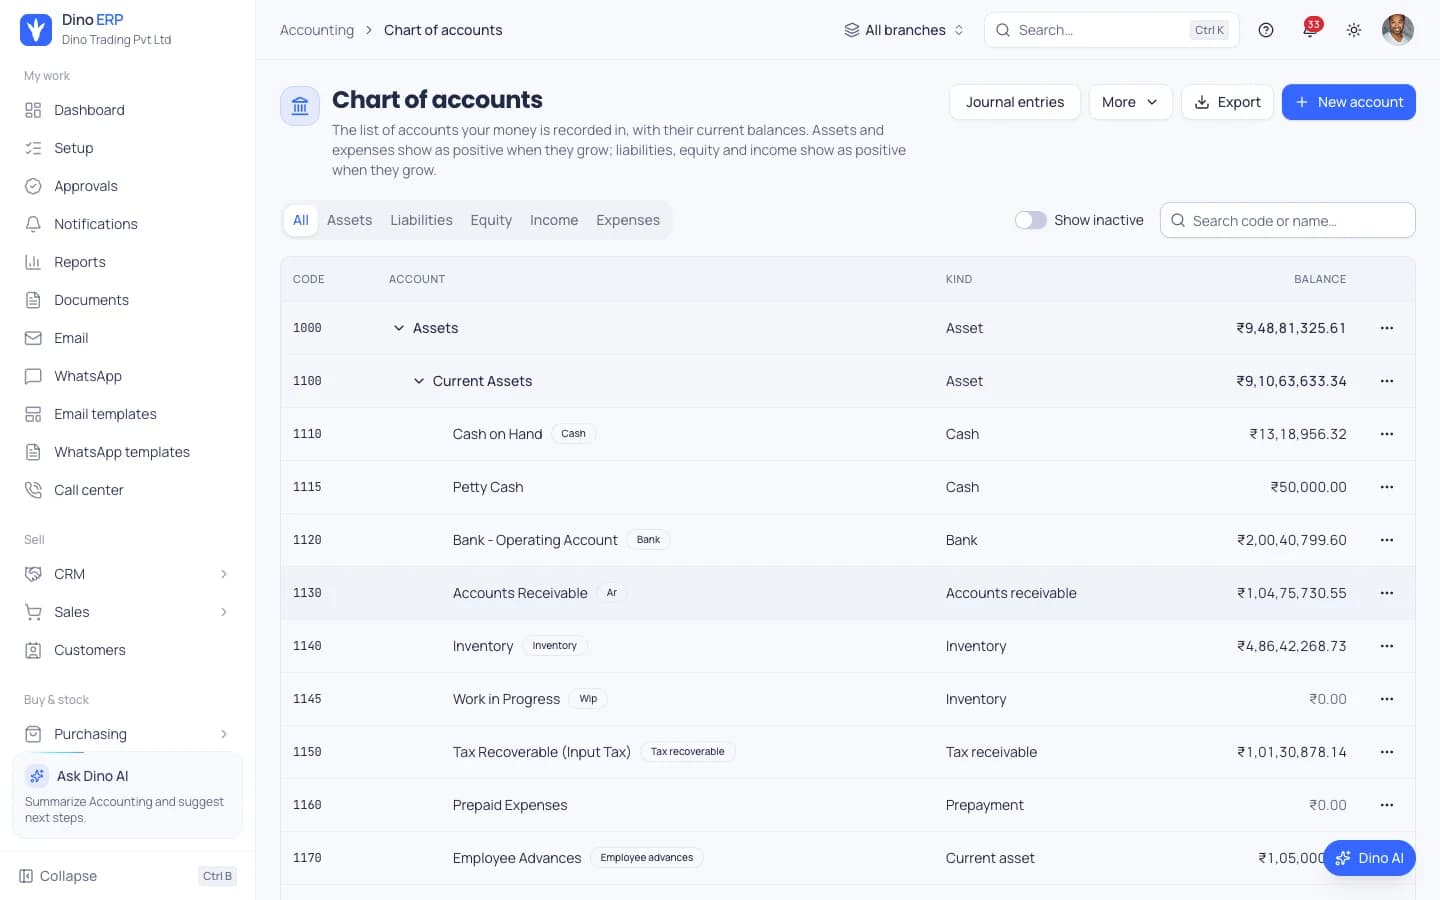Click the New account button
1440x900 pixels.
pos(1349,102)
